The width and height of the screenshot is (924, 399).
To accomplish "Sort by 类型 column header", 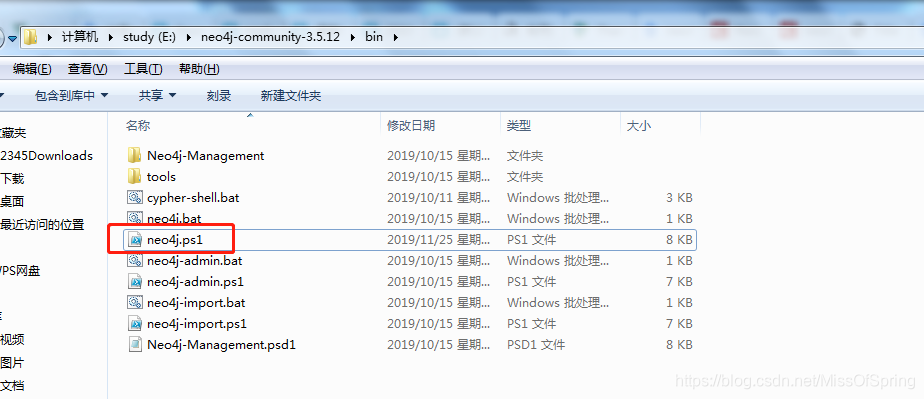I will tap(519, 126).
